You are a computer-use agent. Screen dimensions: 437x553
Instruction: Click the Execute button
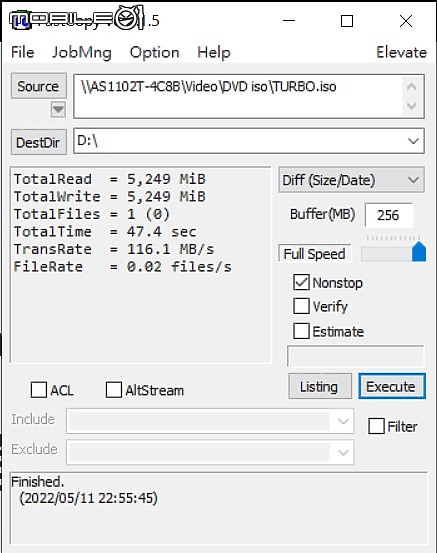click(392, 387)
